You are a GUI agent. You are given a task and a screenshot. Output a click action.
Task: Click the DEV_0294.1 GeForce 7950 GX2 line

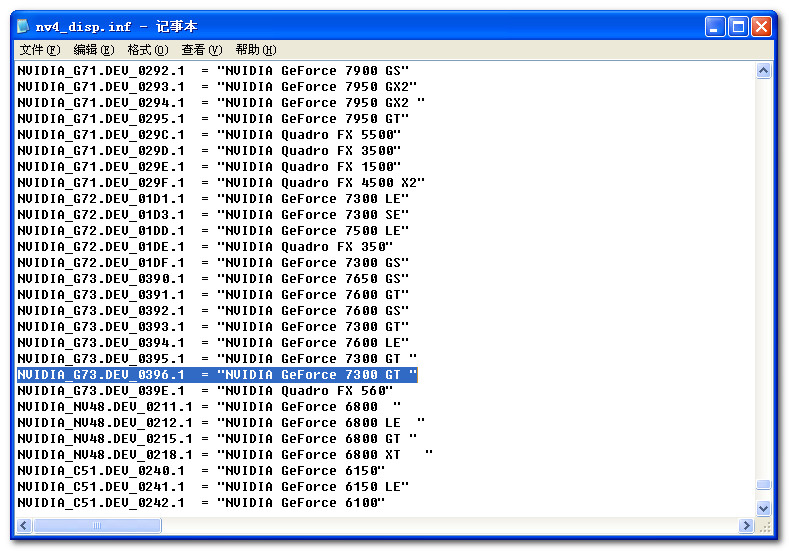(221, 103)
